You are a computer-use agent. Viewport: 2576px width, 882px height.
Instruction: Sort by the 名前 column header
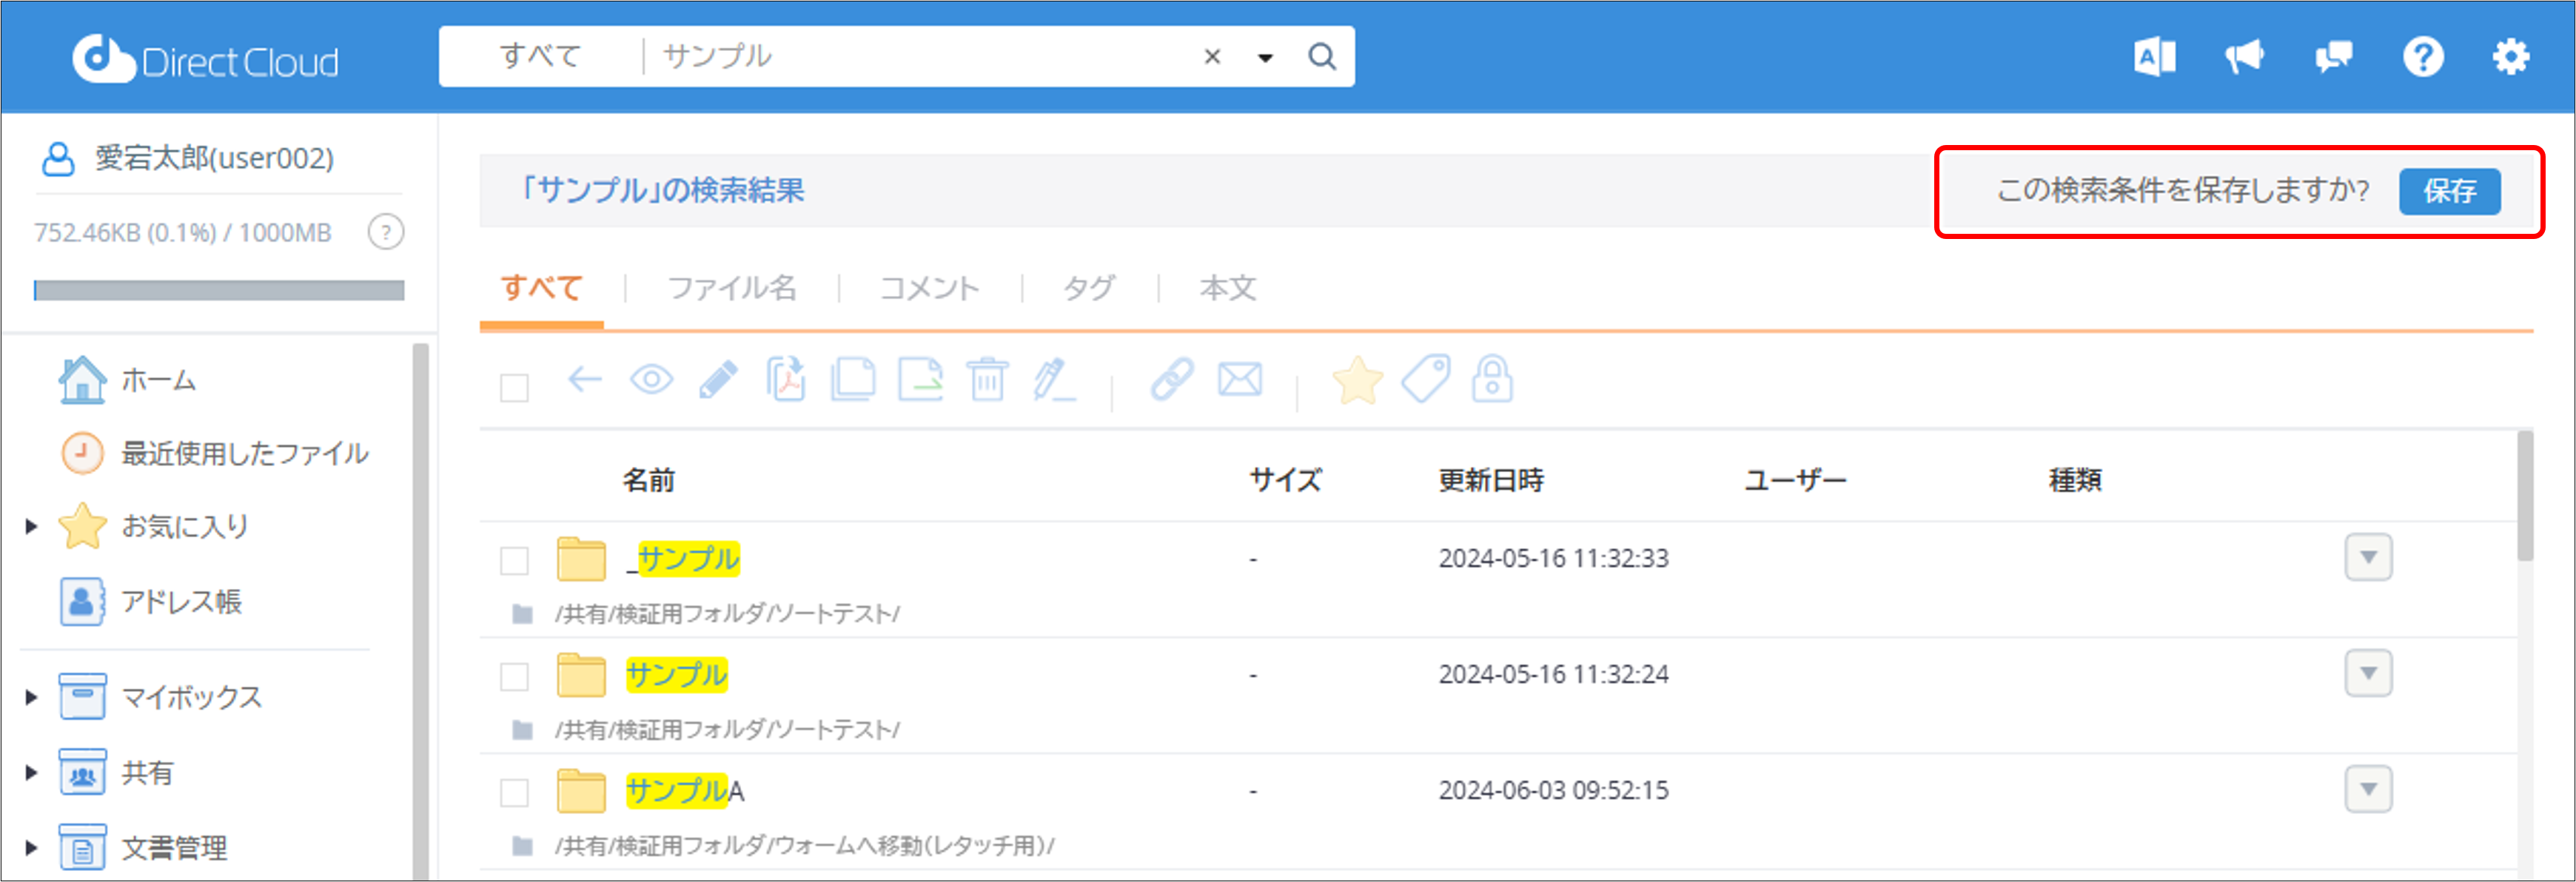point(648,480)
